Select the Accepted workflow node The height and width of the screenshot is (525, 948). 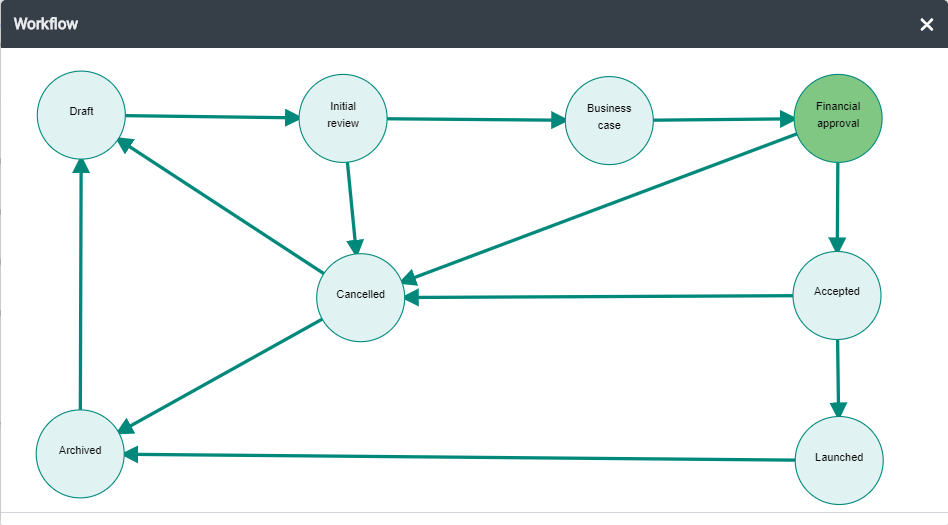coord(837,295)
